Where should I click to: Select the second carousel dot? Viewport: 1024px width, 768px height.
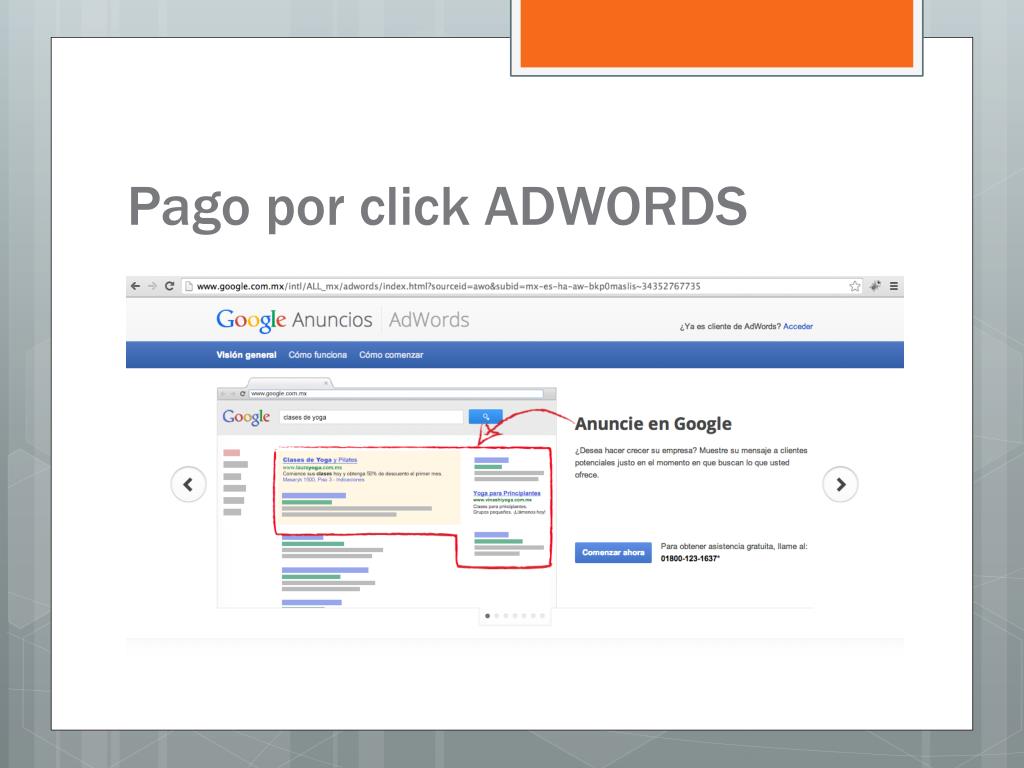coord(496,616)
